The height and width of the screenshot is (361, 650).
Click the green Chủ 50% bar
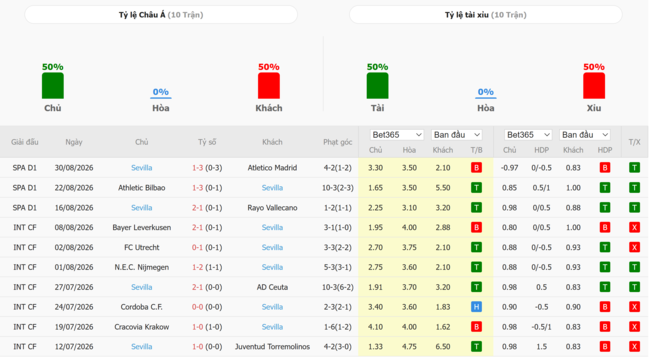(x=53, y=86)
